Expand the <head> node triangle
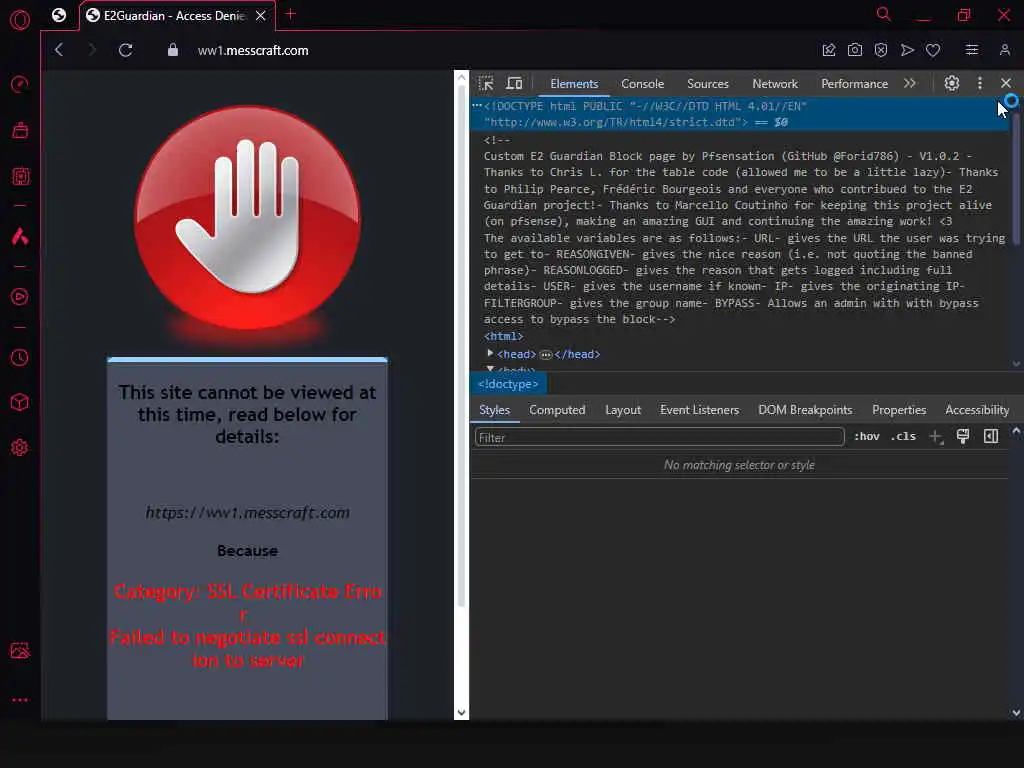 click(490, 353)
